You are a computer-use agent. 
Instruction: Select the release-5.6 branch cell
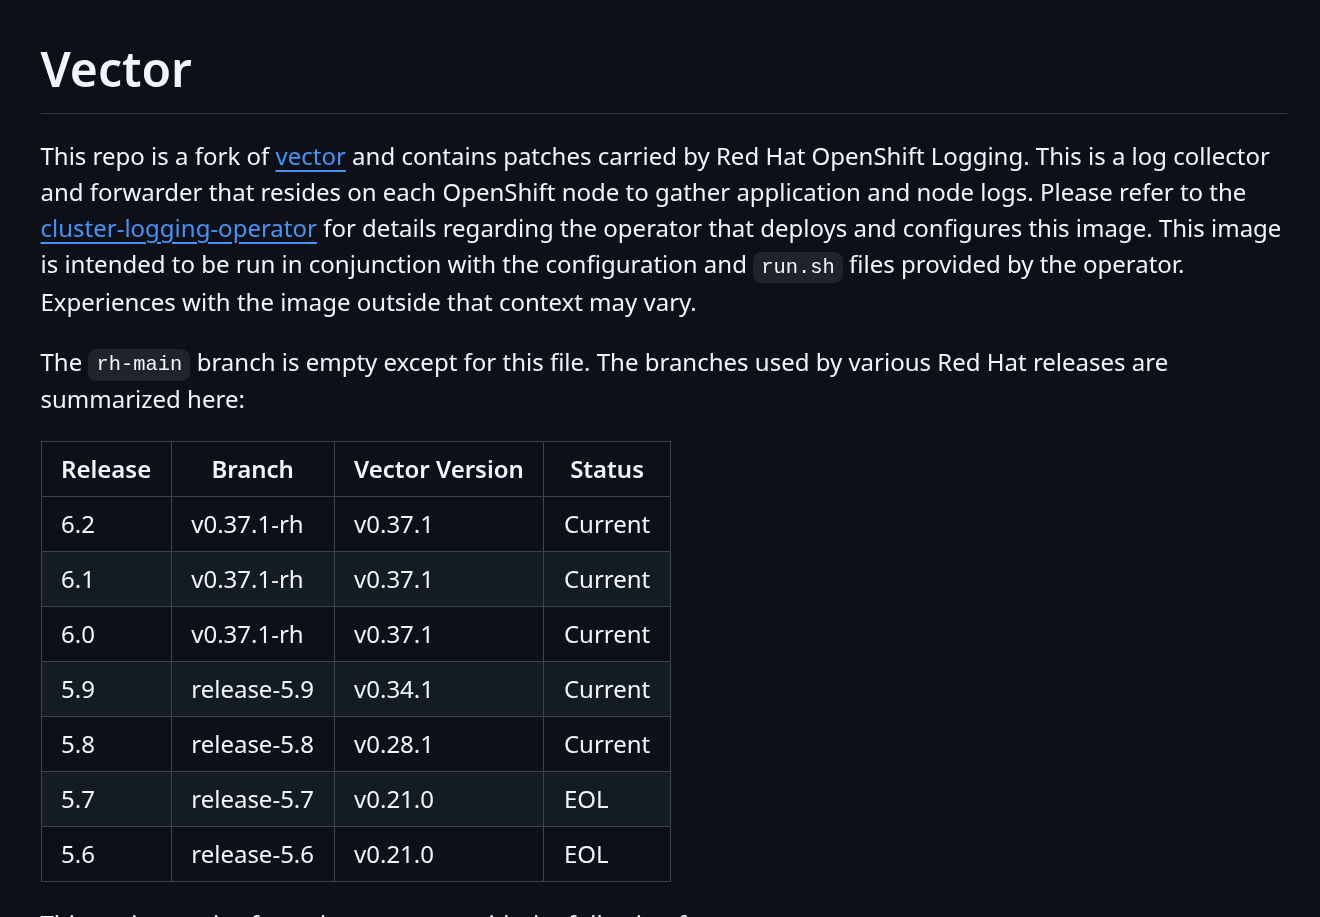coord(252,855)
